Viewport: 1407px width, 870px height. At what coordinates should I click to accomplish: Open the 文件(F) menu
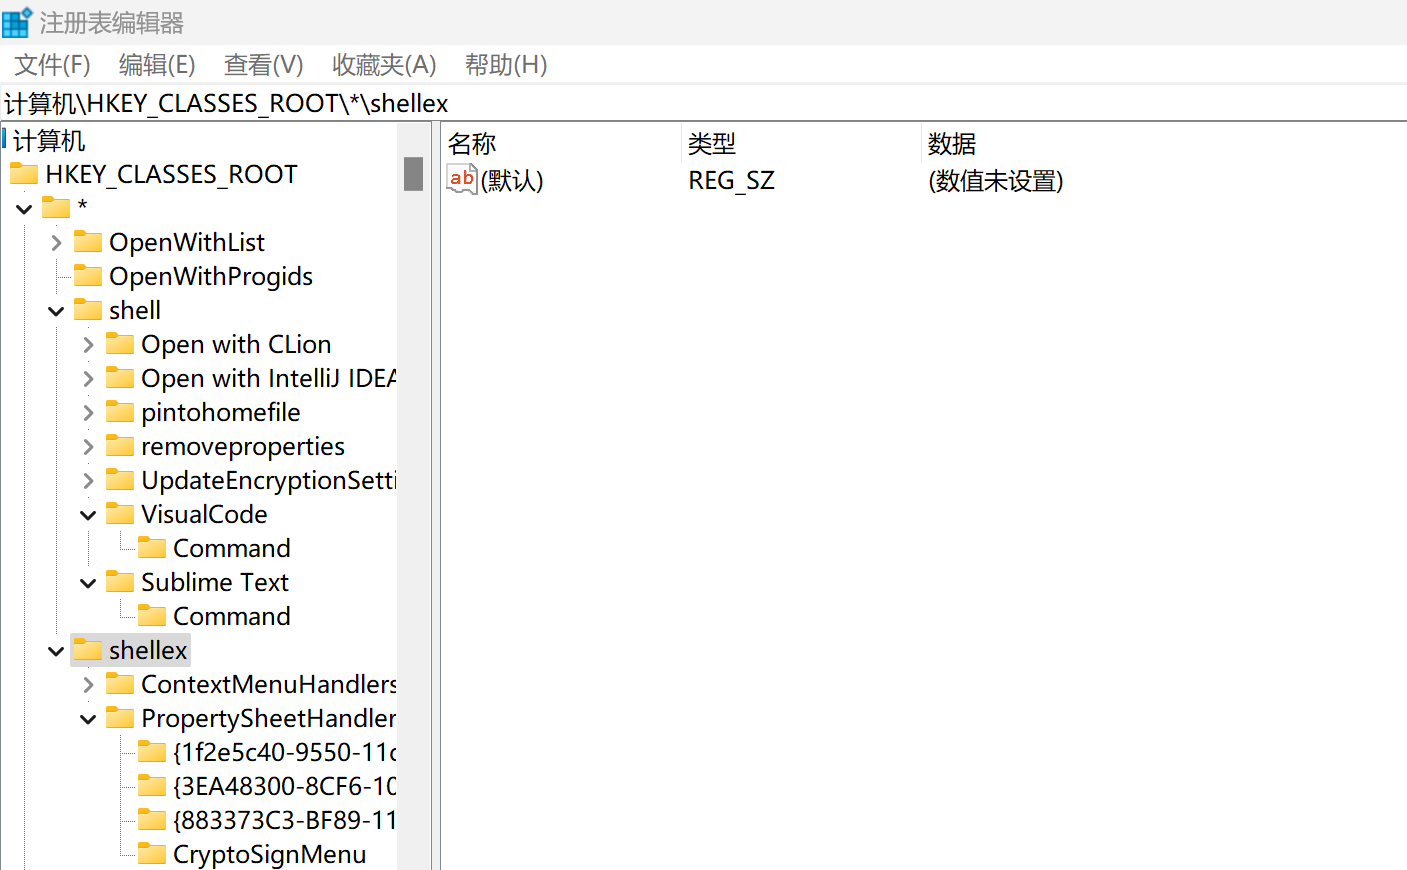(52, 65)
